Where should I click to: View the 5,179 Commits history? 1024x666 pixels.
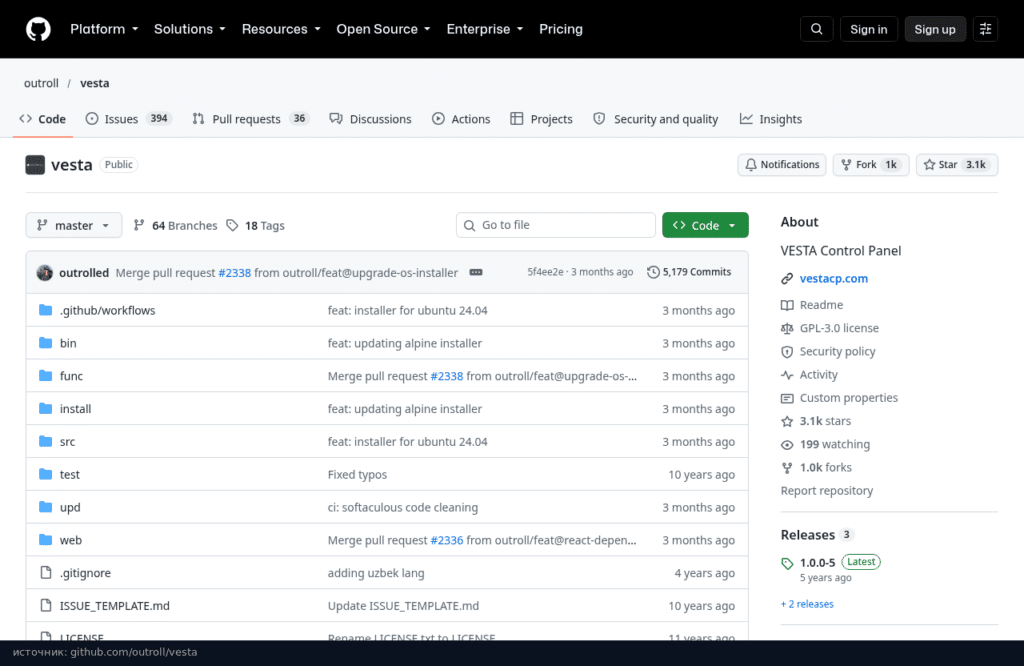(690, 272)
